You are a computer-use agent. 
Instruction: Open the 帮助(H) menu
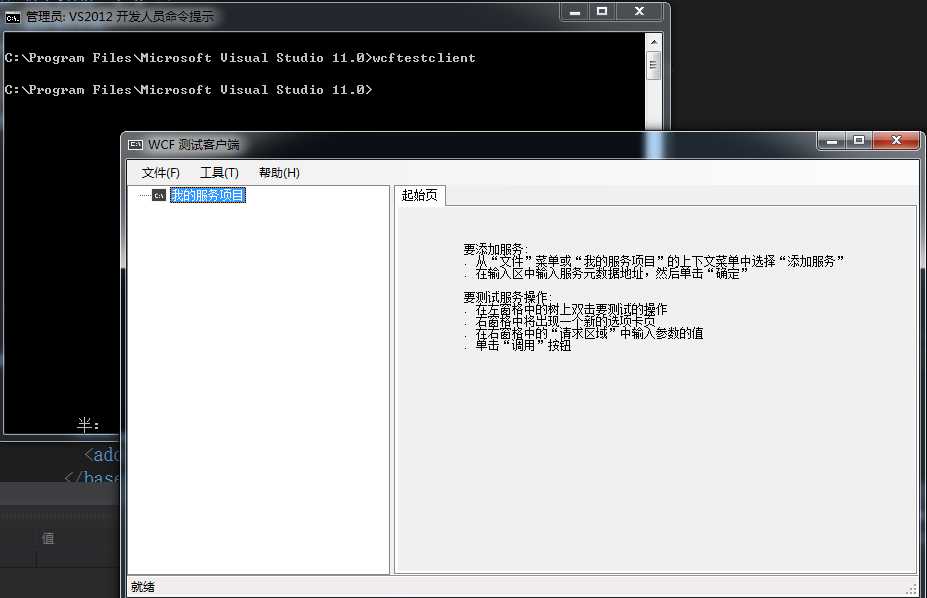(x=279, y=173)
